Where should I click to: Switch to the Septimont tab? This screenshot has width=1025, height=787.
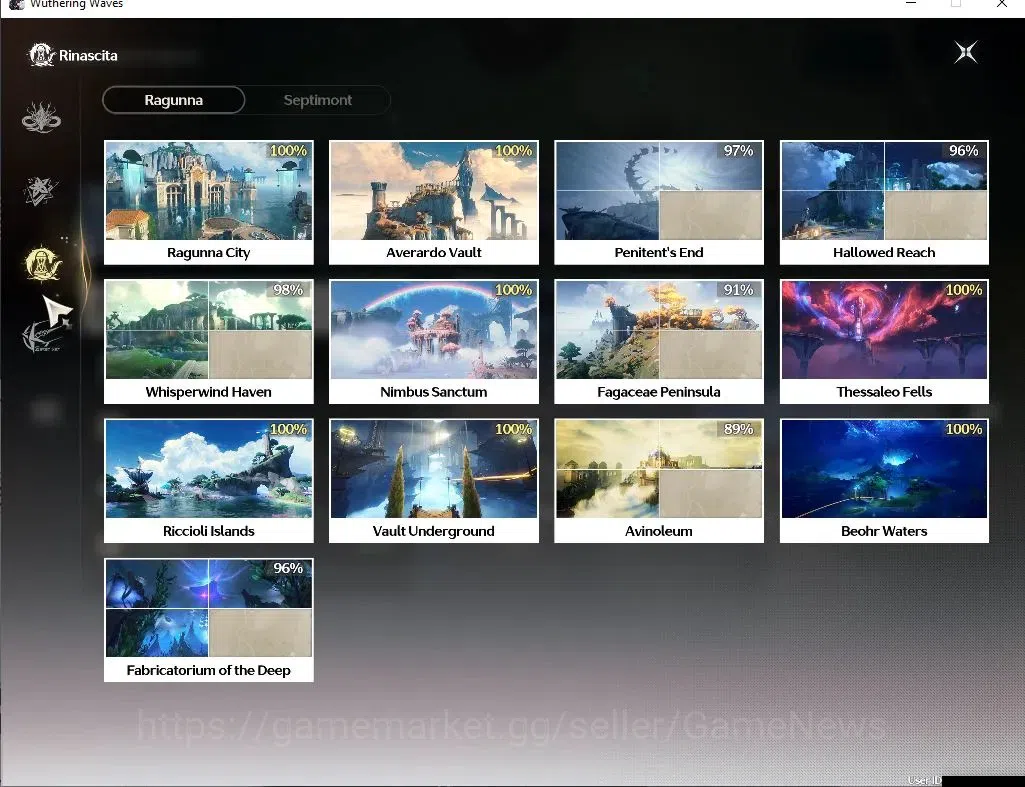318,100
